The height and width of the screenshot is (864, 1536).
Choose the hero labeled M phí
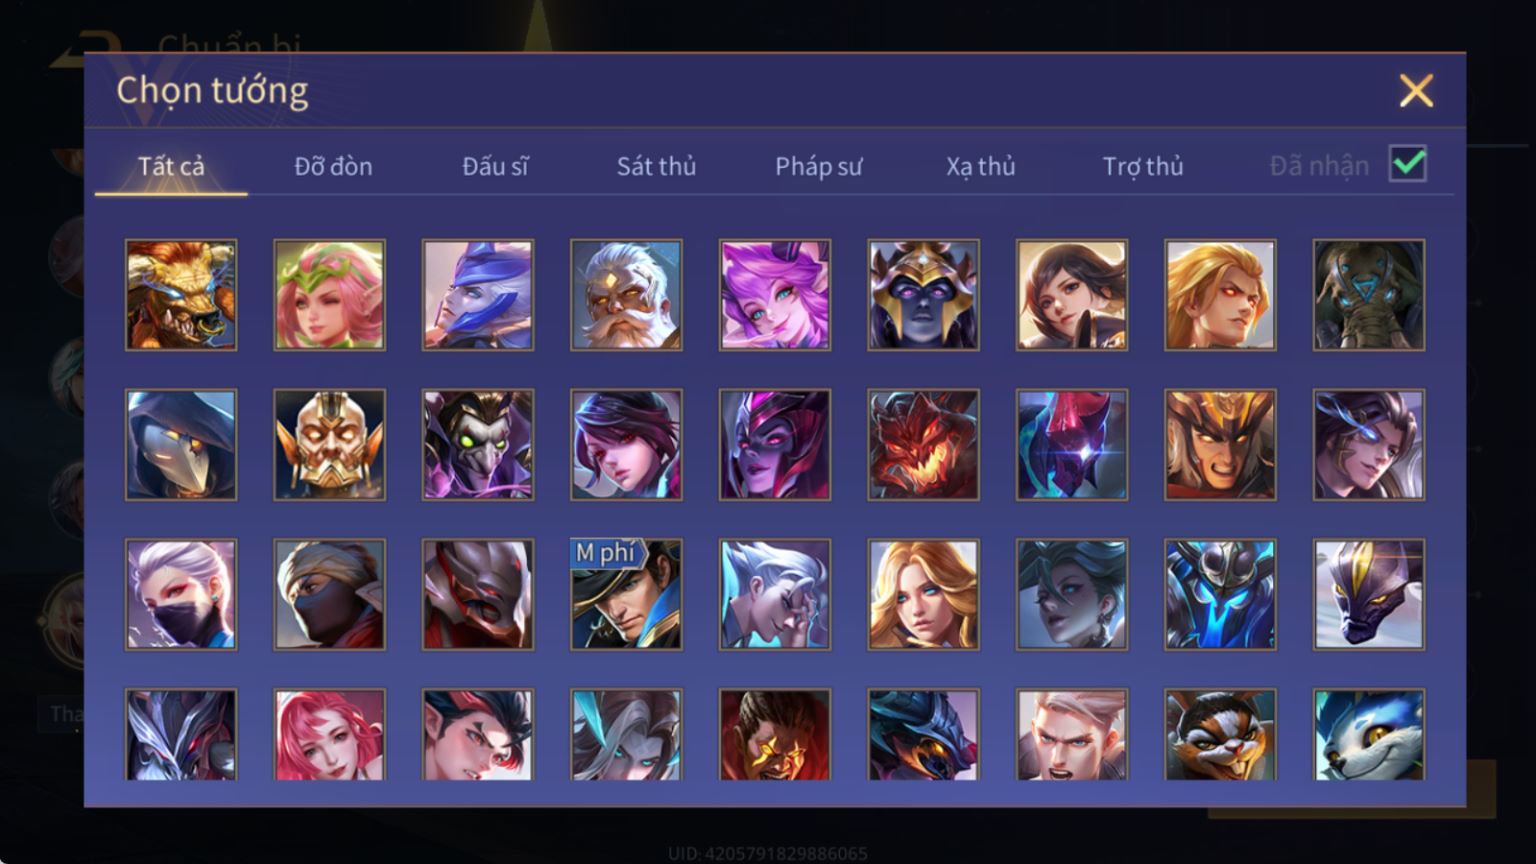(626, 595)
